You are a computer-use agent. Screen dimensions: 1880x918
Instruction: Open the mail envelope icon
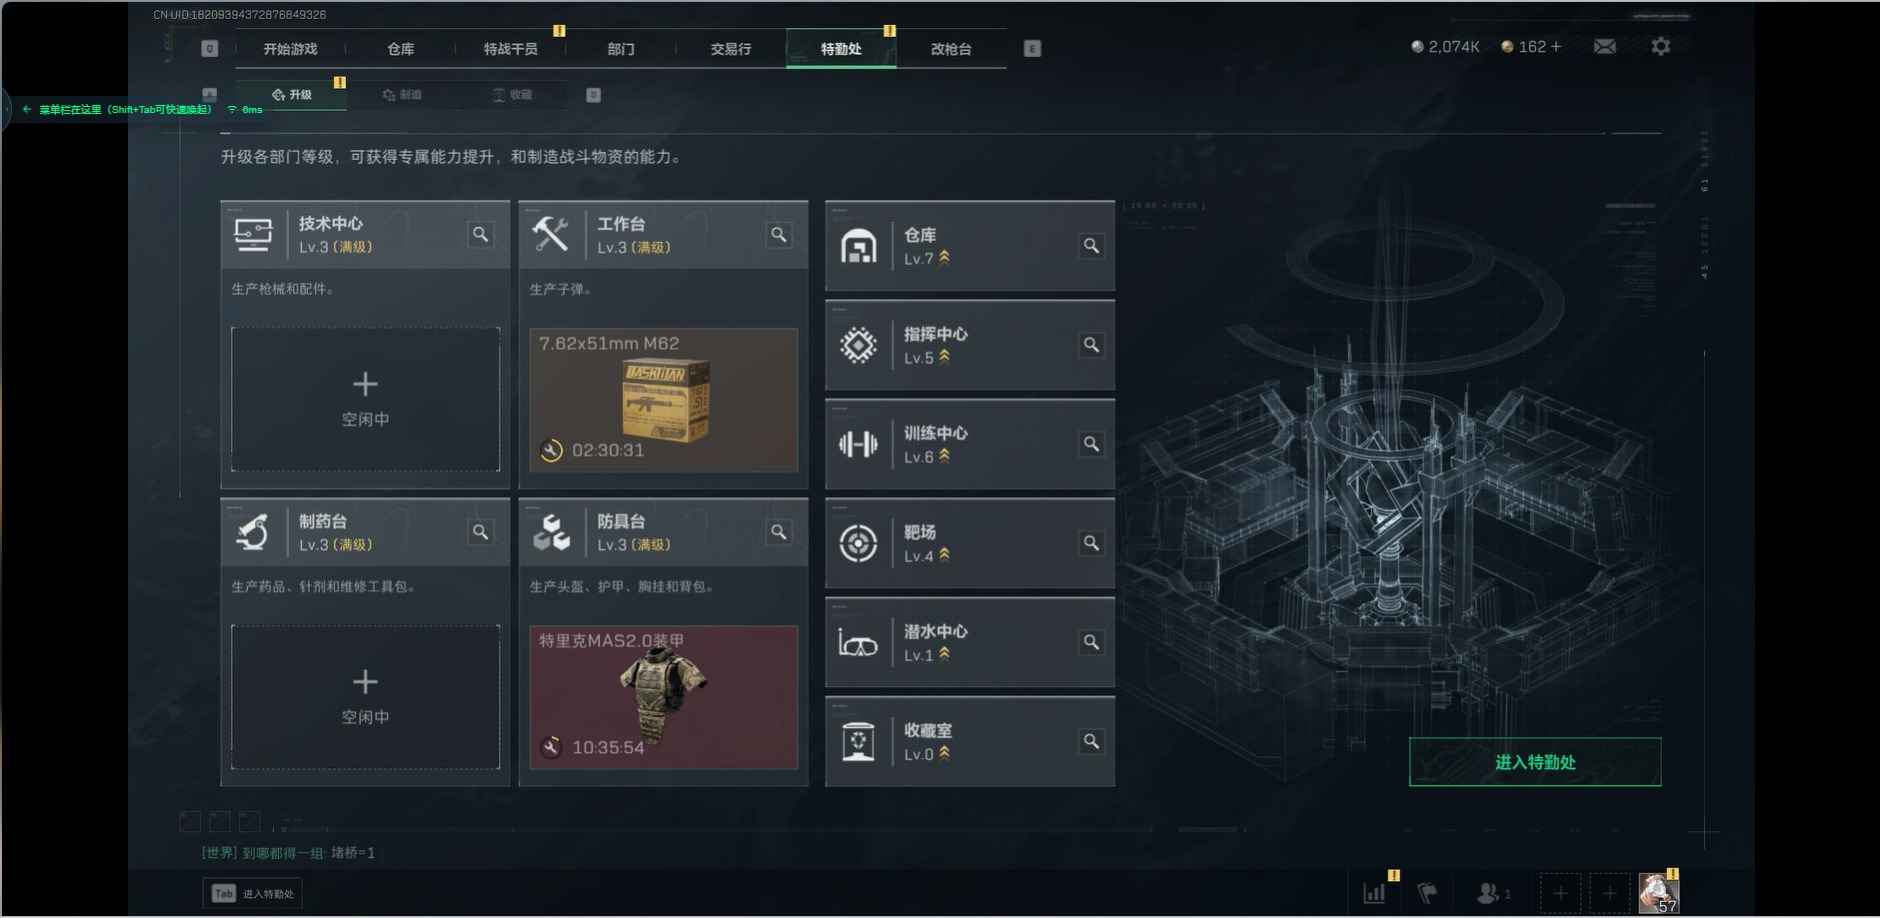pos(1605,47)
